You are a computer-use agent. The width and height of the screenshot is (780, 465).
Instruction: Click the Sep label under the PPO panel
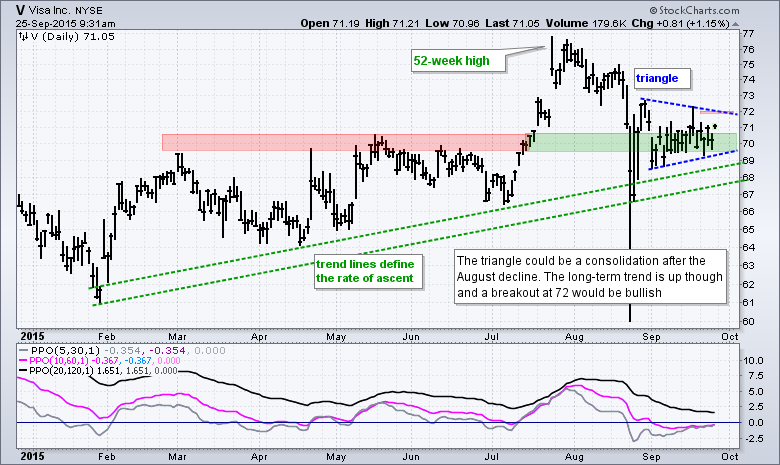[651, 457]
